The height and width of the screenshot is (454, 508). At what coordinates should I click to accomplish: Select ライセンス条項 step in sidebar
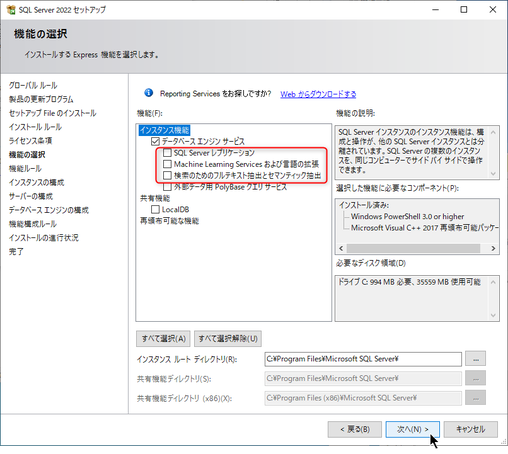[x=30, y=141]
